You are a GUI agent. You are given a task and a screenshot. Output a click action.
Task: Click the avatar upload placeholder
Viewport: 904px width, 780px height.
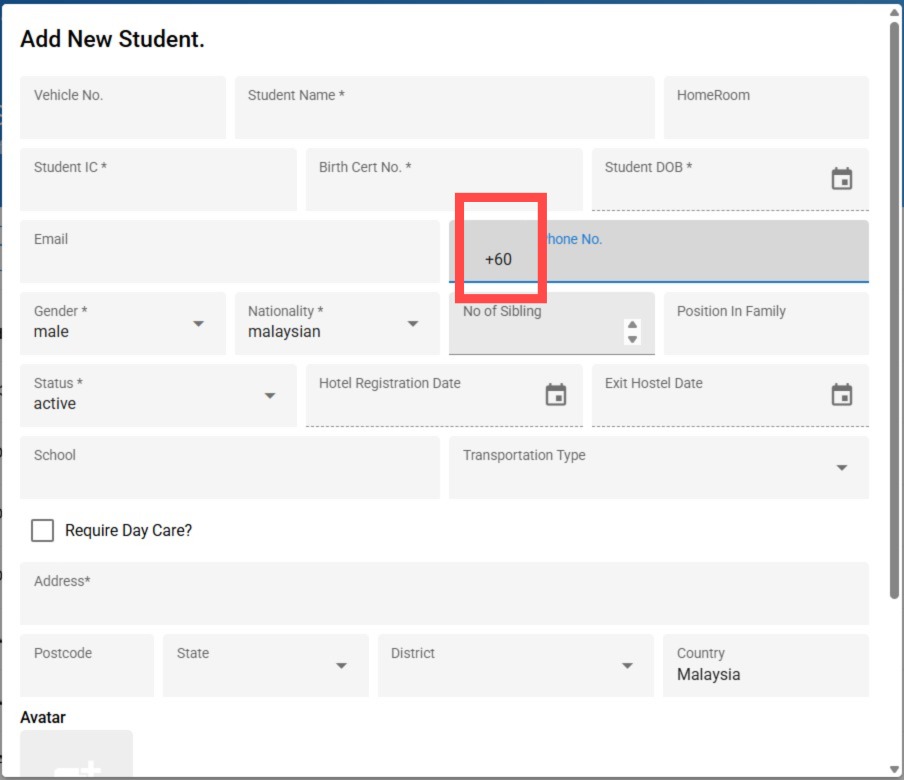click(x=76, y=755)
